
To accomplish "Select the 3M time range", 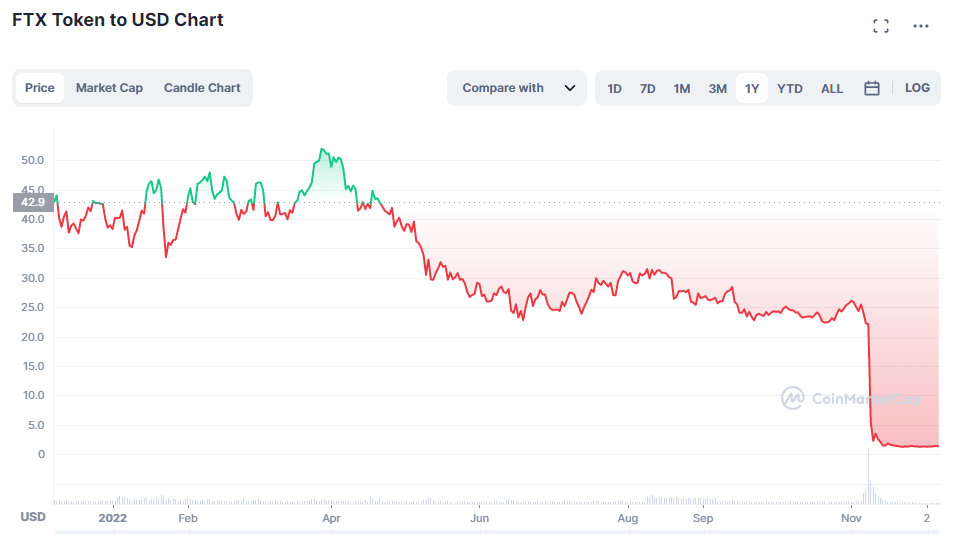I will pos(718,88).
